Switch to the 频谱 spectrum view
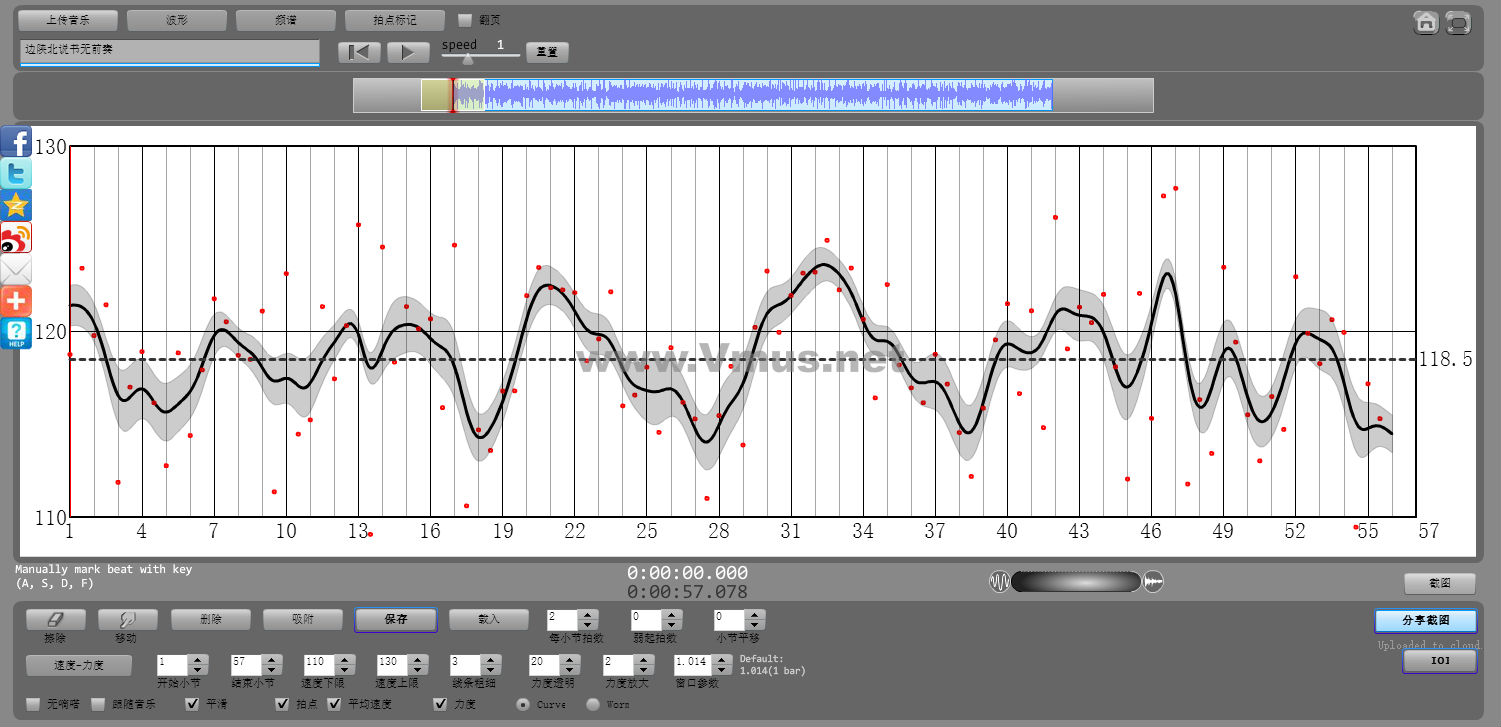1501x727 pixels. pyautogui.click(x=285, y=20)
